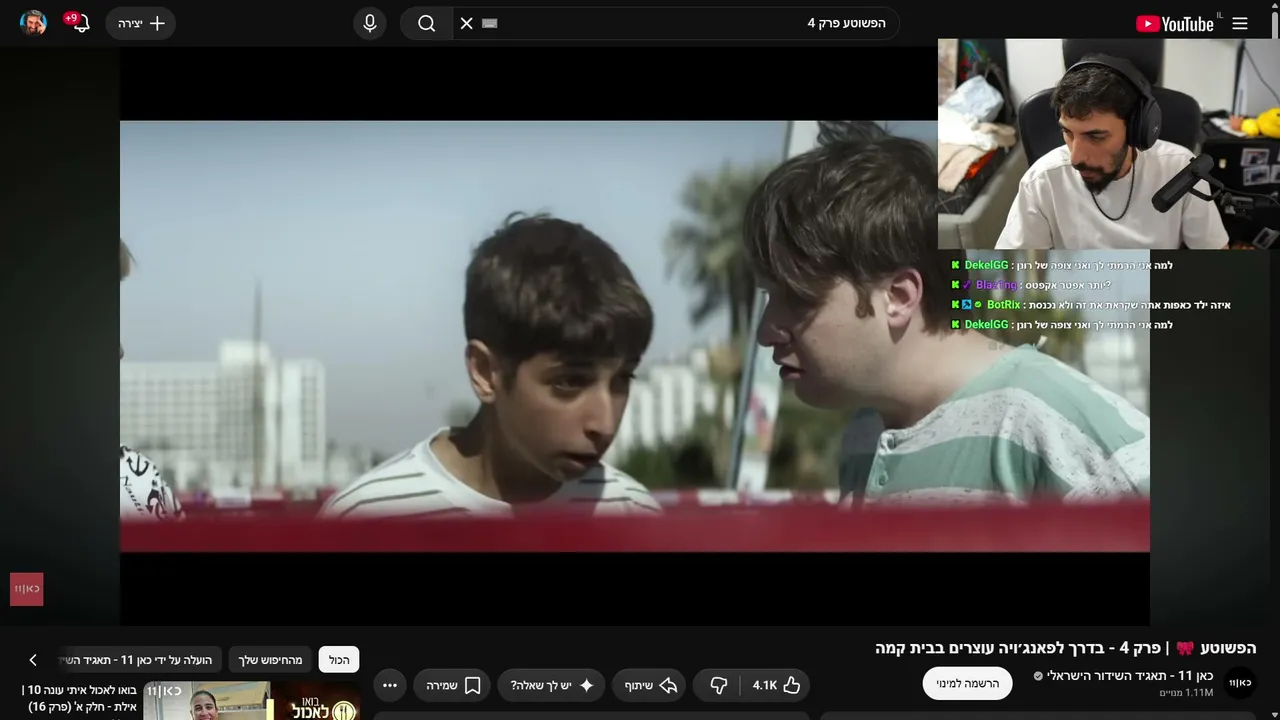Ask a question with יש לך שאלה?
This screenshot has width=1280, height=720.
552,685
